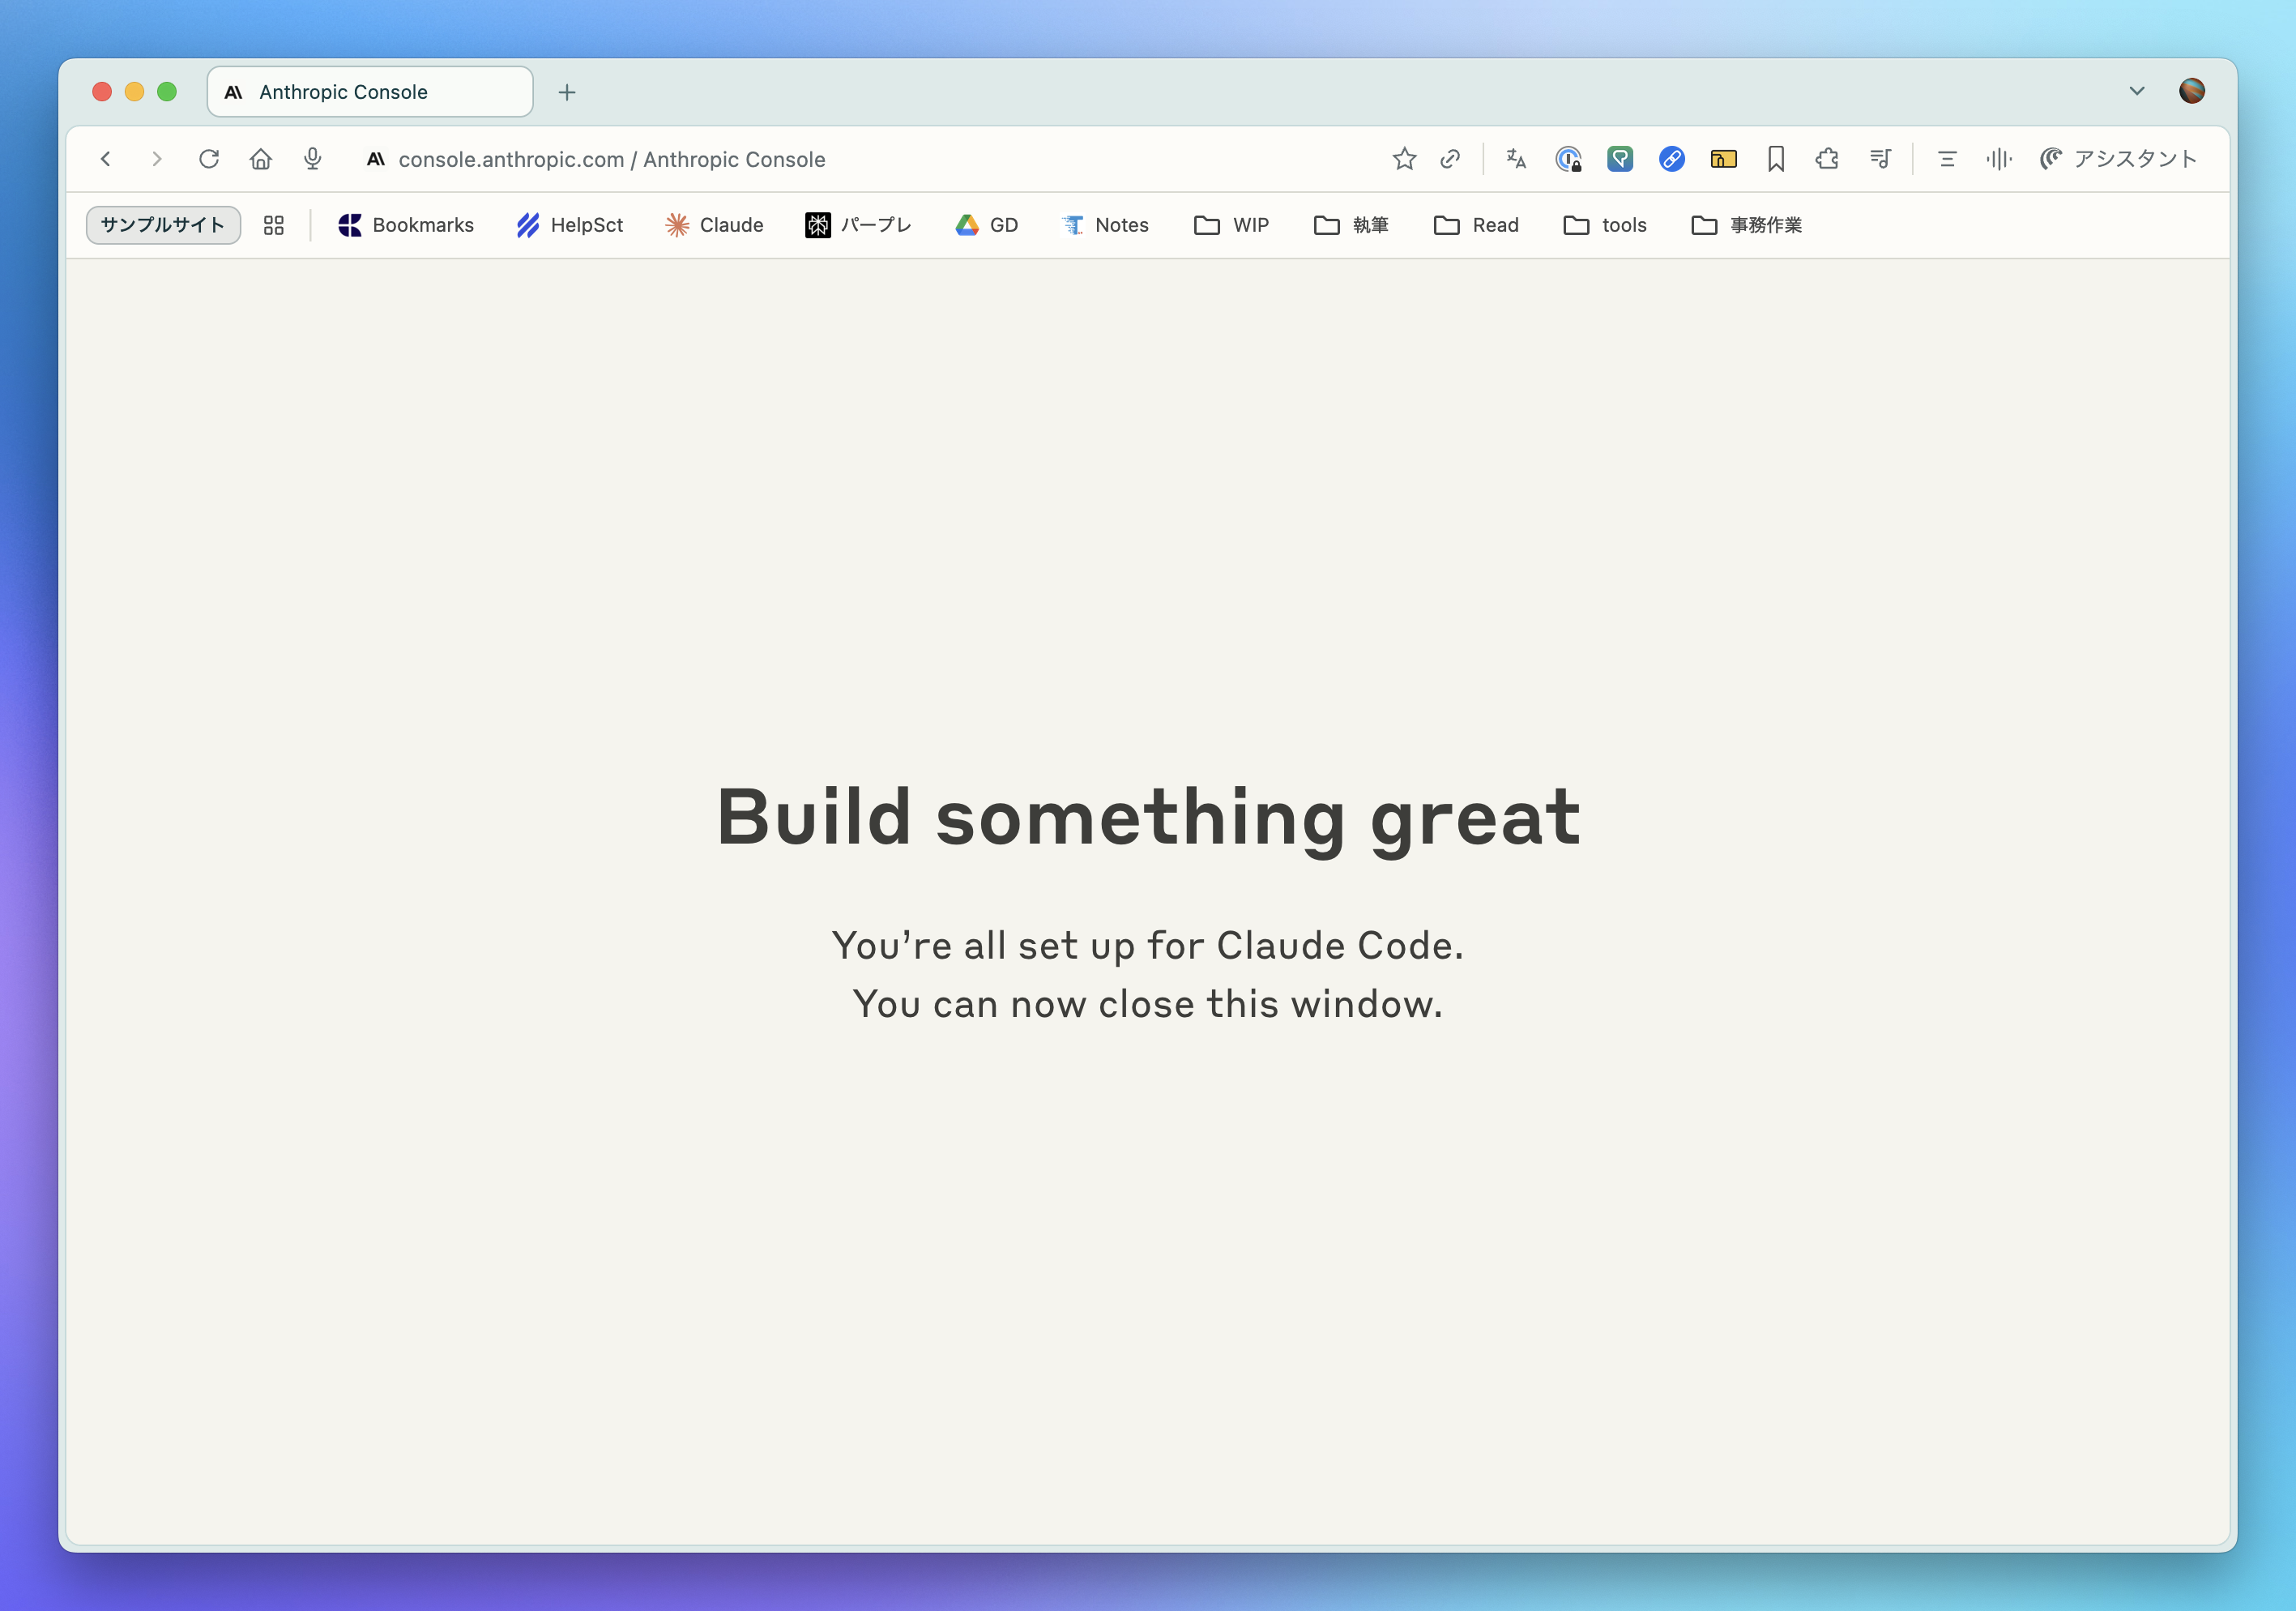Open the extensions puzzle piece icon

click(1827, 159)
